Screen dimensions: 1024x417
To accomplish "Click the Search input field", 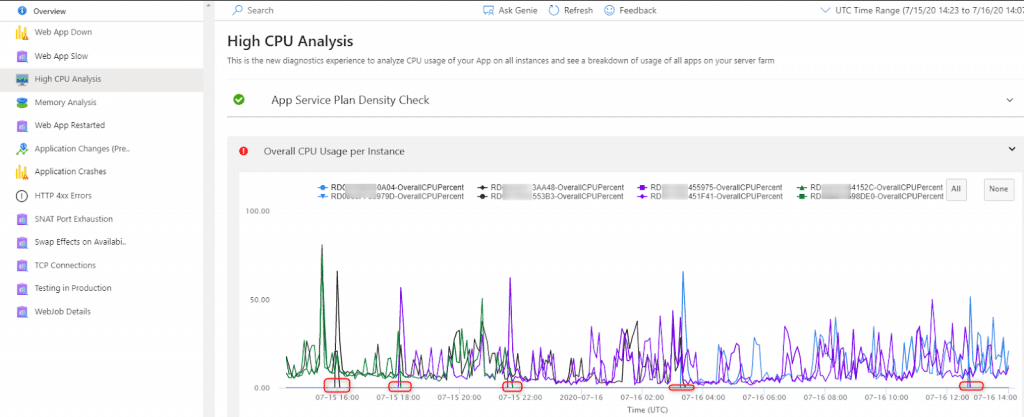I will pyautogui.click(x=261, y=10).
